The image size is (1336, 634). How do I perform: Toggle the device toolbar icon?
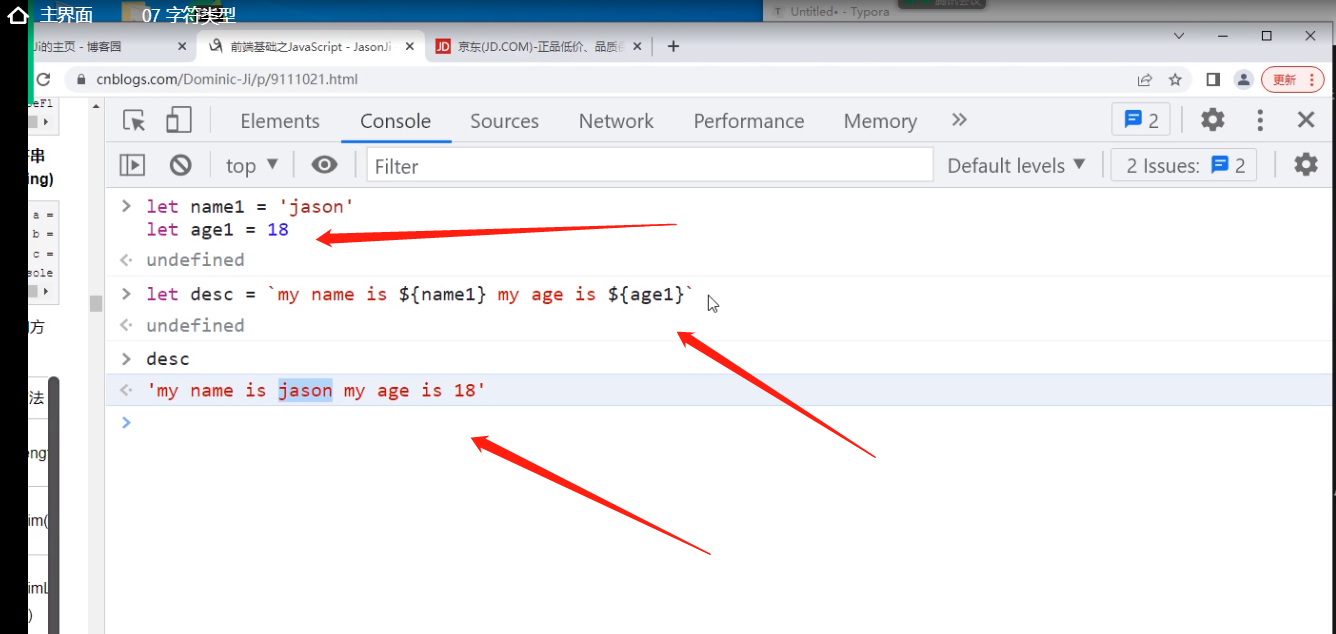pyautogui.click(x=178, y=121)
